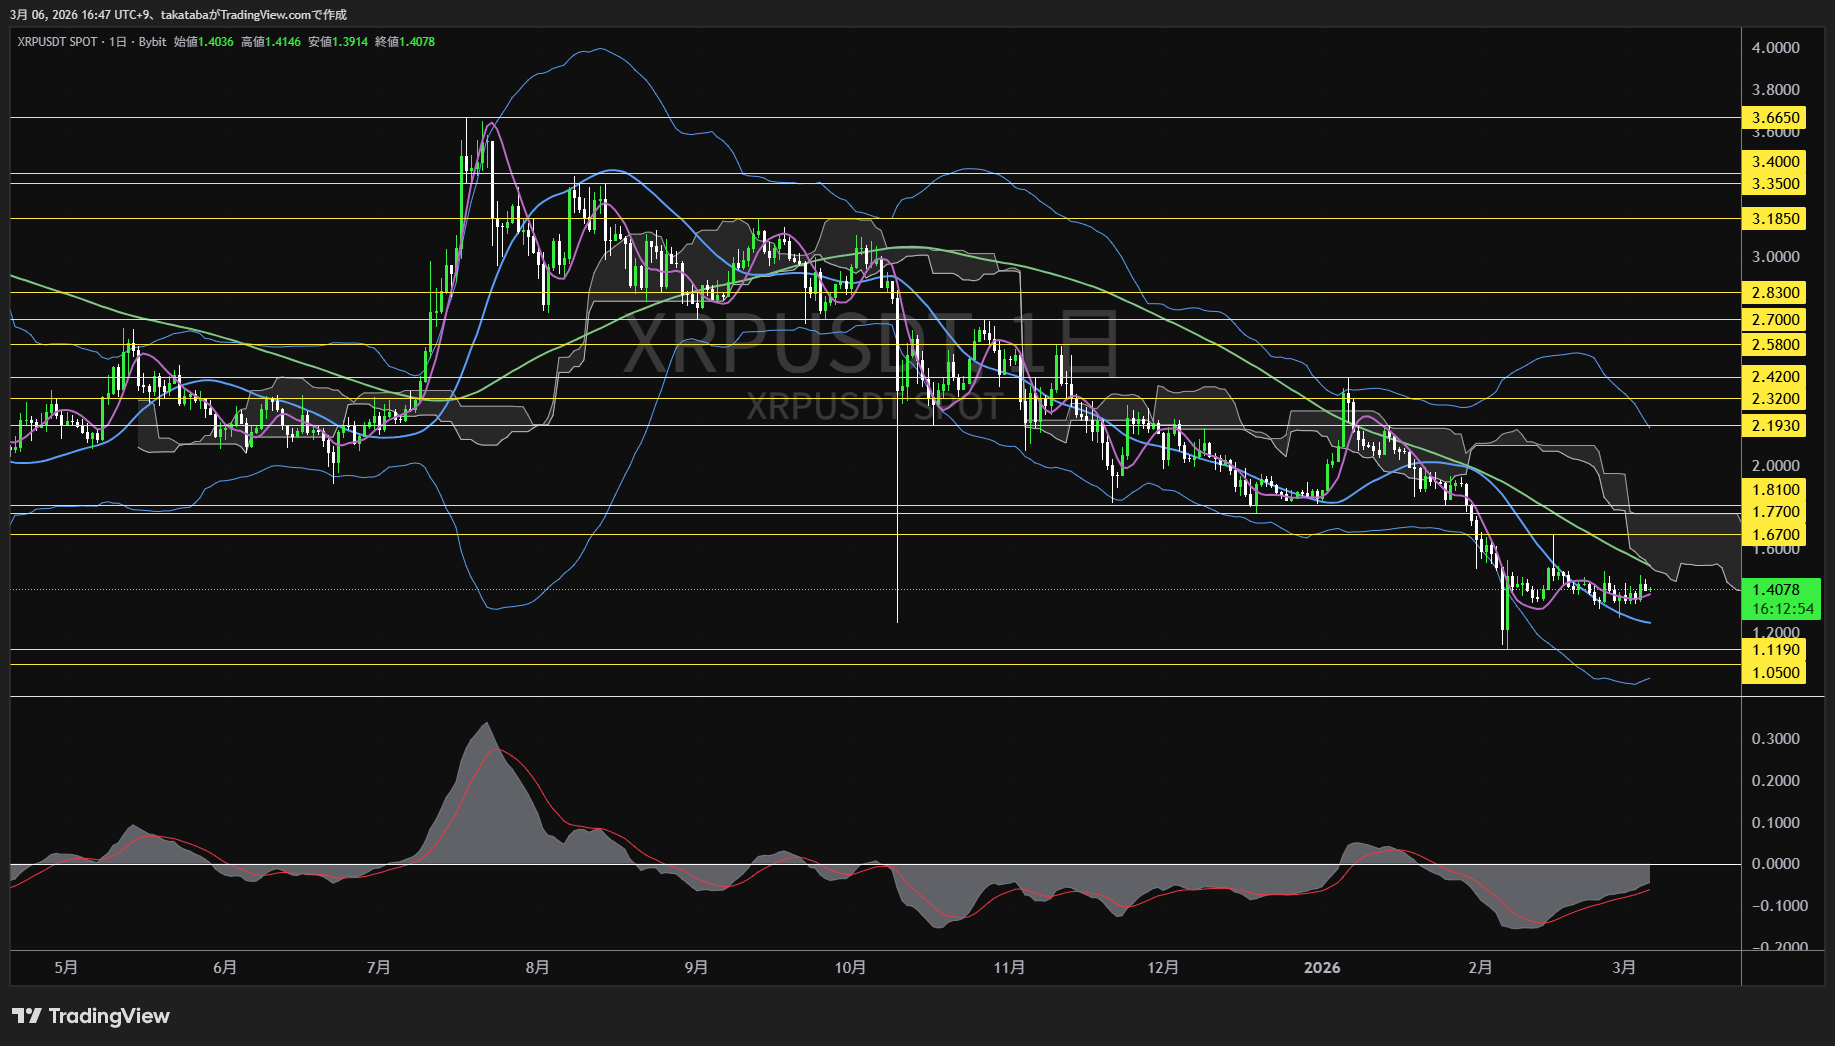Viewport: 1835px width, 1046px height.
Task: Click the XRPUSDT SPOT symbol title
Action: pos(57,42)
